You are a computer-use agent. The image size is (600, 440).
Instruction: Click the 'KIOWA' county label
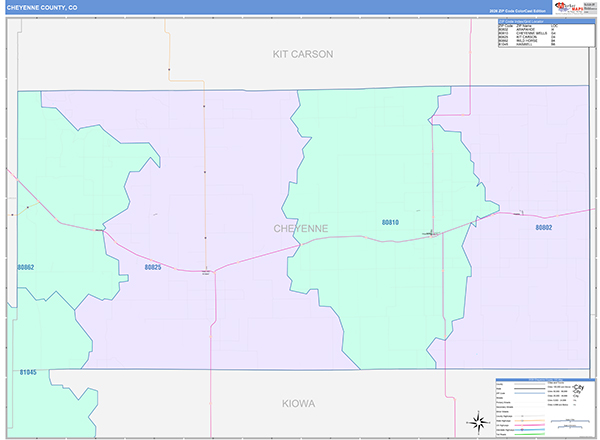298,403
